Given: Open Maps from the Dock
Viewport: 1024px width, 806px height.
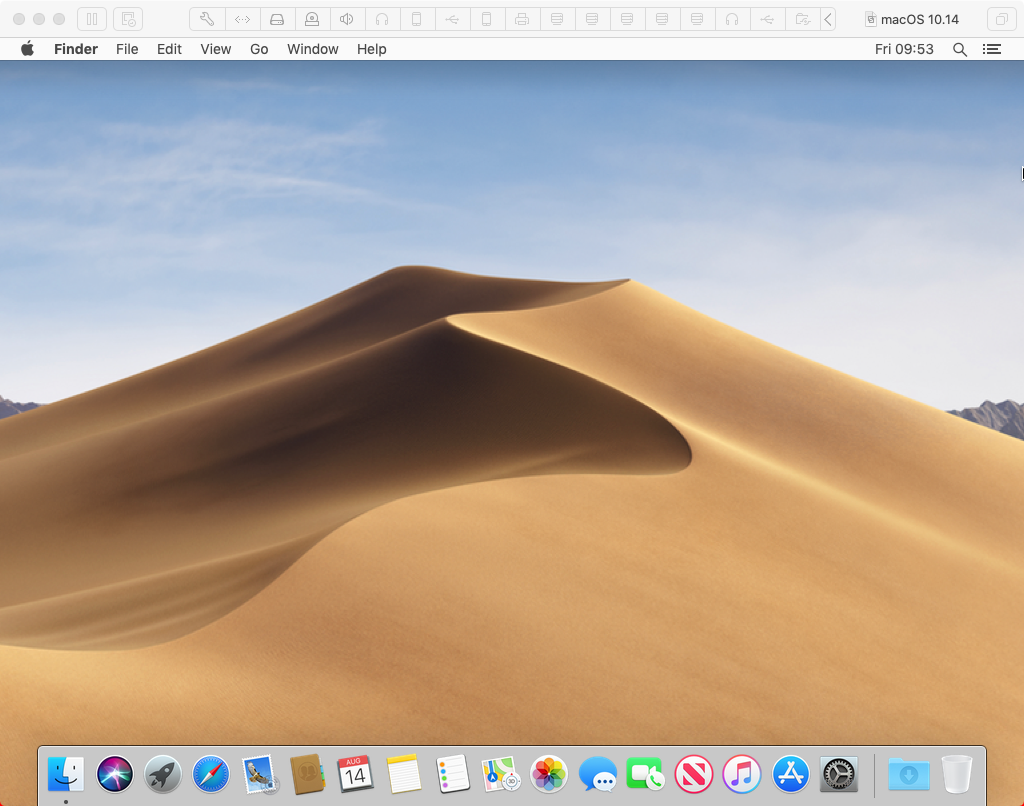Looking at the screenshot, I should (498, 774).
